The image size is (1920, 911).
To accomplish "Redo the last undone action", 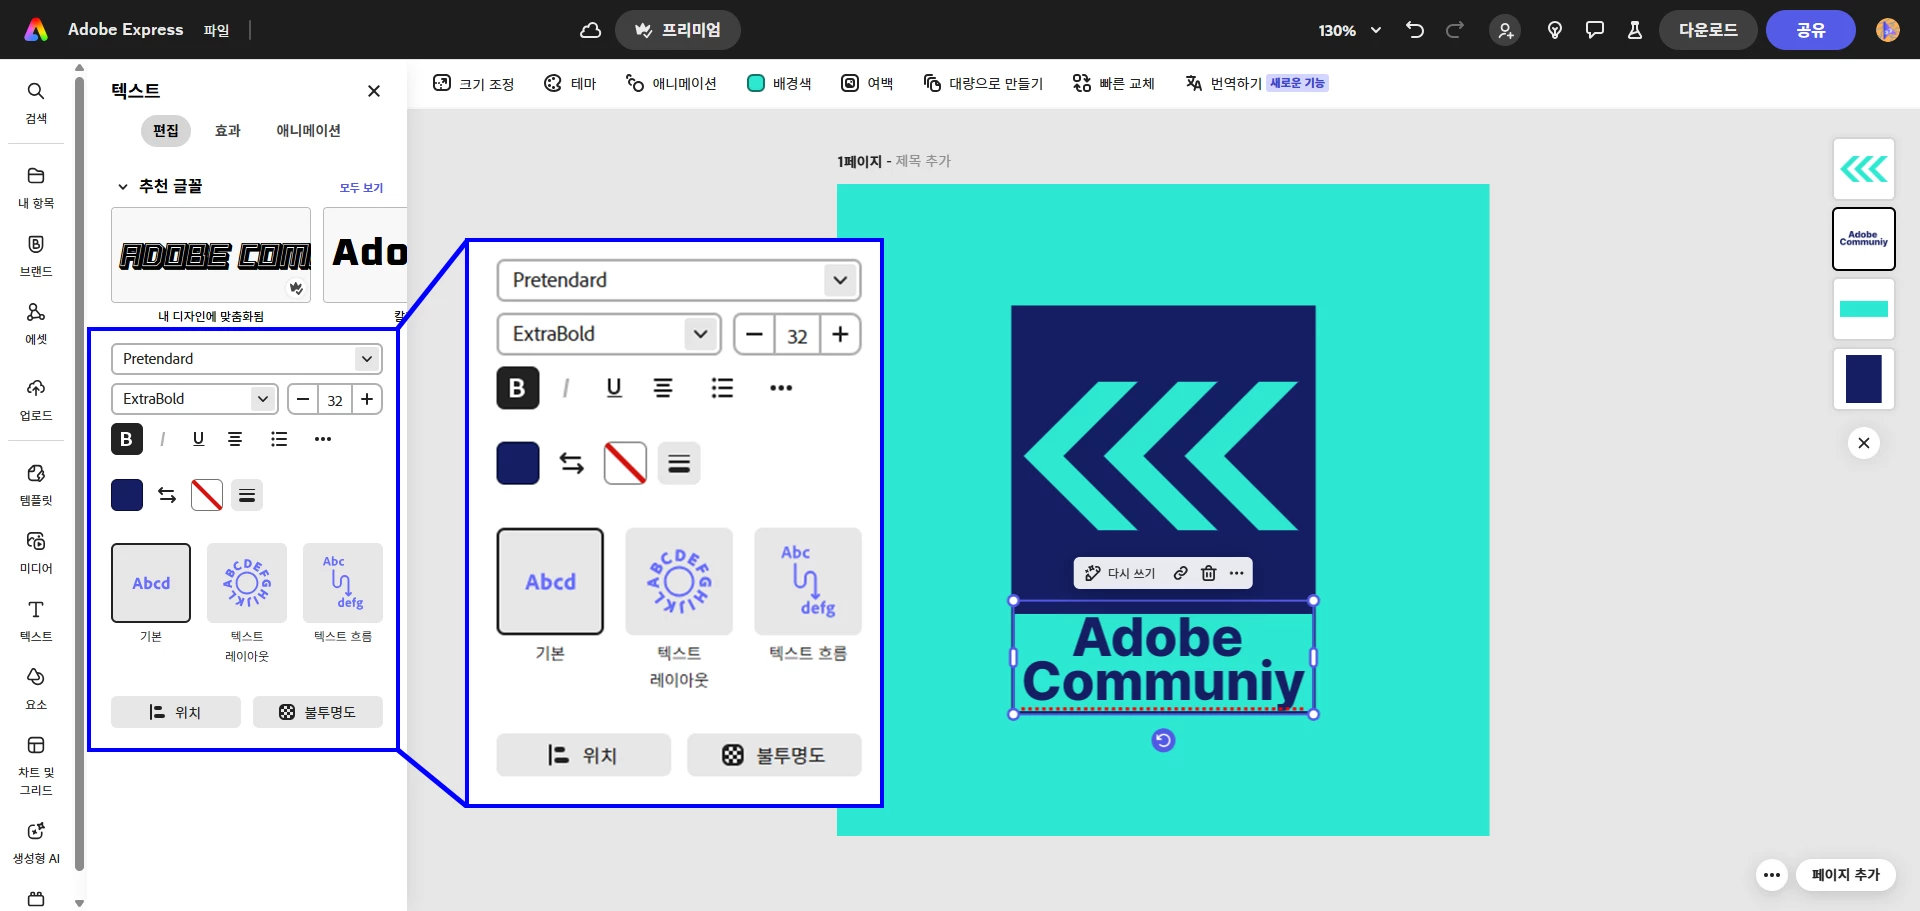I will pyautogui.click(x=1455, y=30).
